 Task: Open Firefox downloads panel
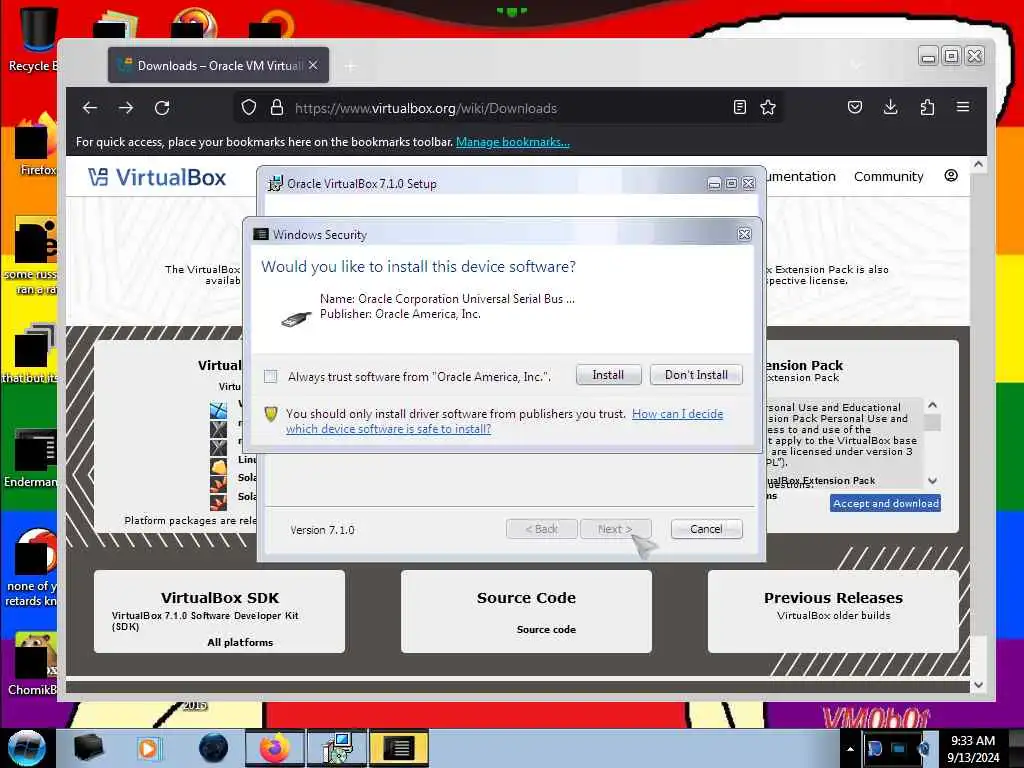pos(890,107)
